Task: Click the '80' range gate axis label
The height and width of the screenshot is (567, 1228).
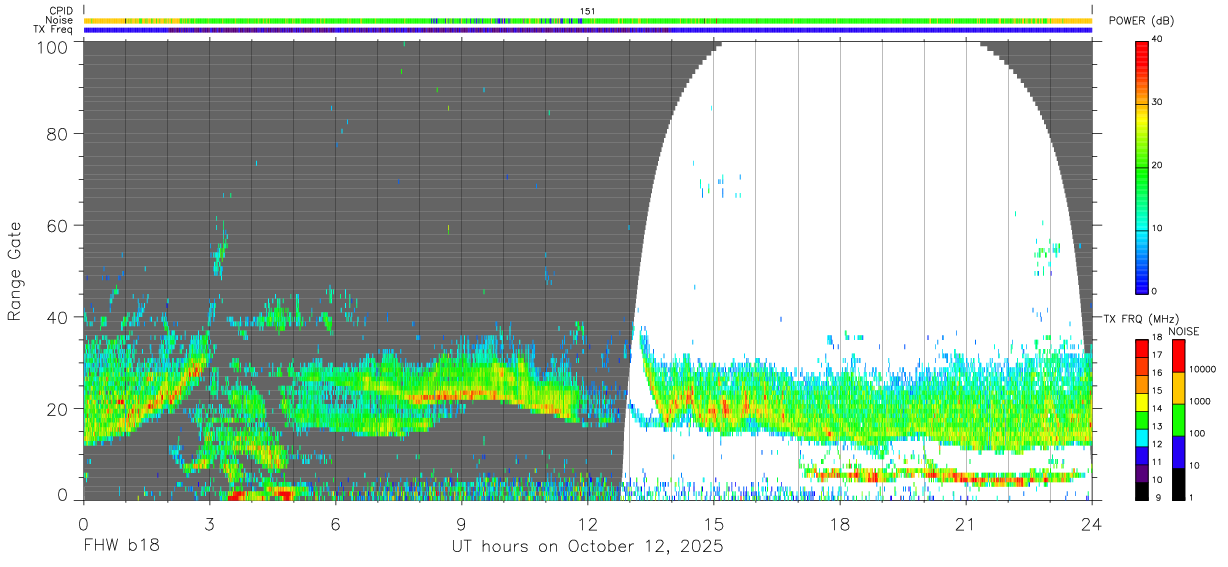Action: (59, 134)
